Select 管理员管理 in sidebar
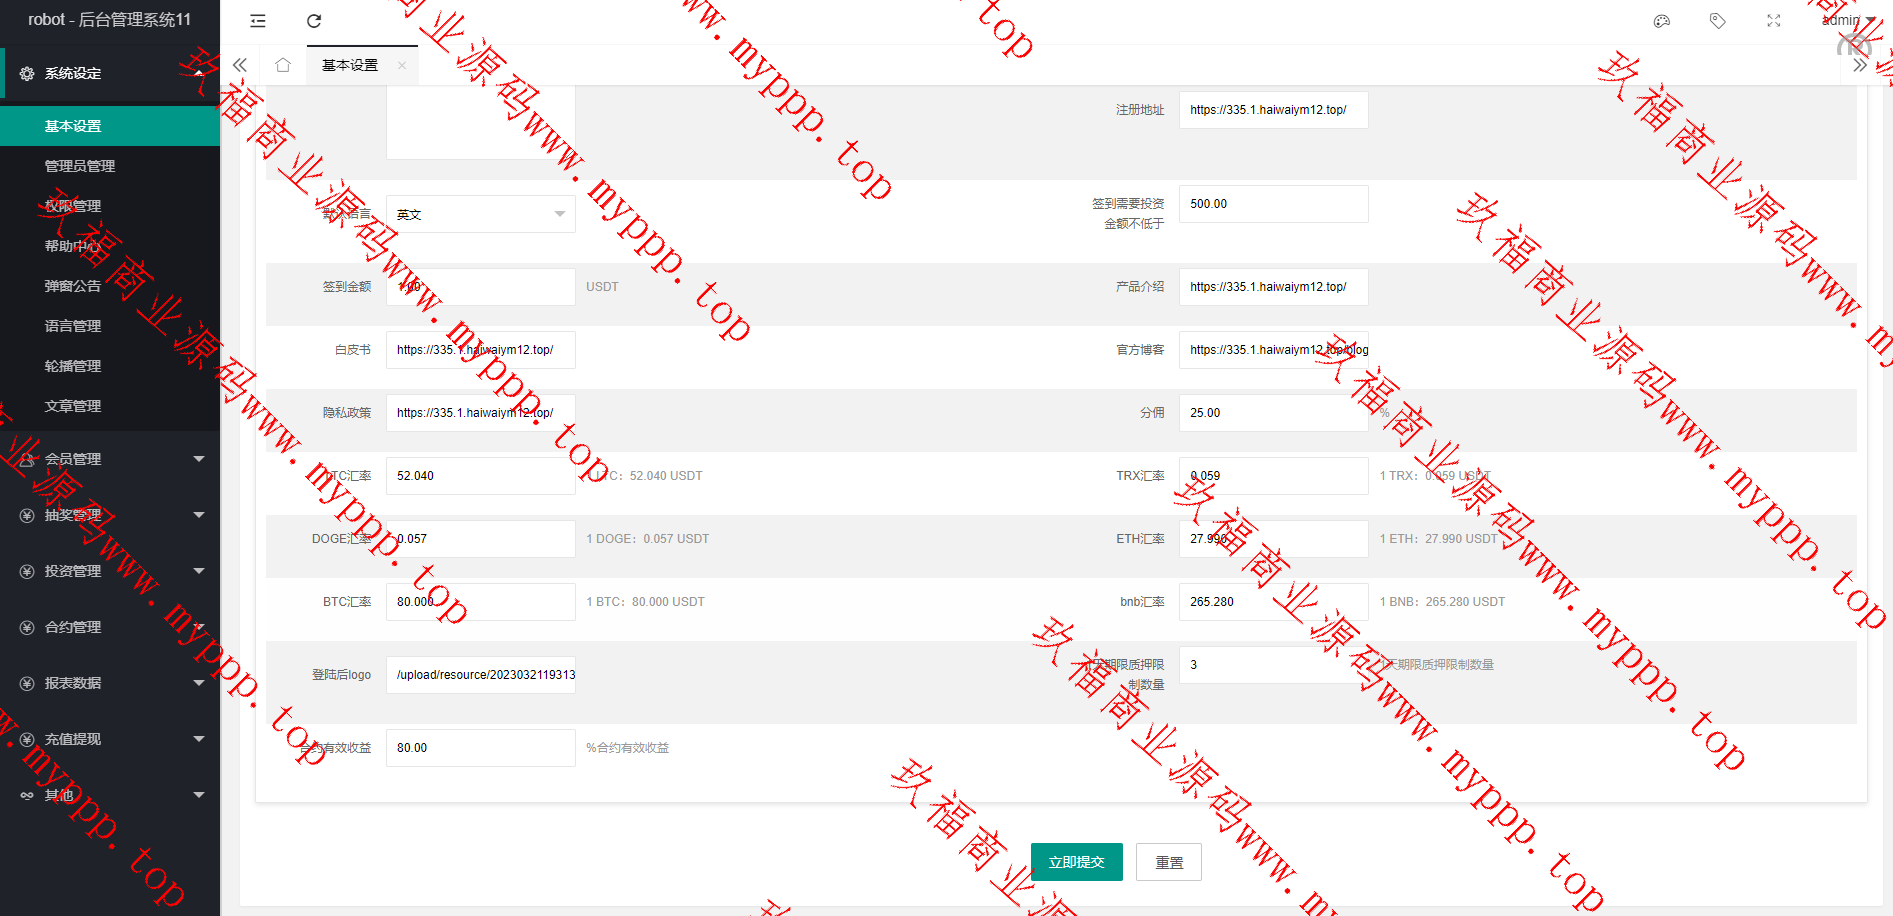 click(80, 166)
